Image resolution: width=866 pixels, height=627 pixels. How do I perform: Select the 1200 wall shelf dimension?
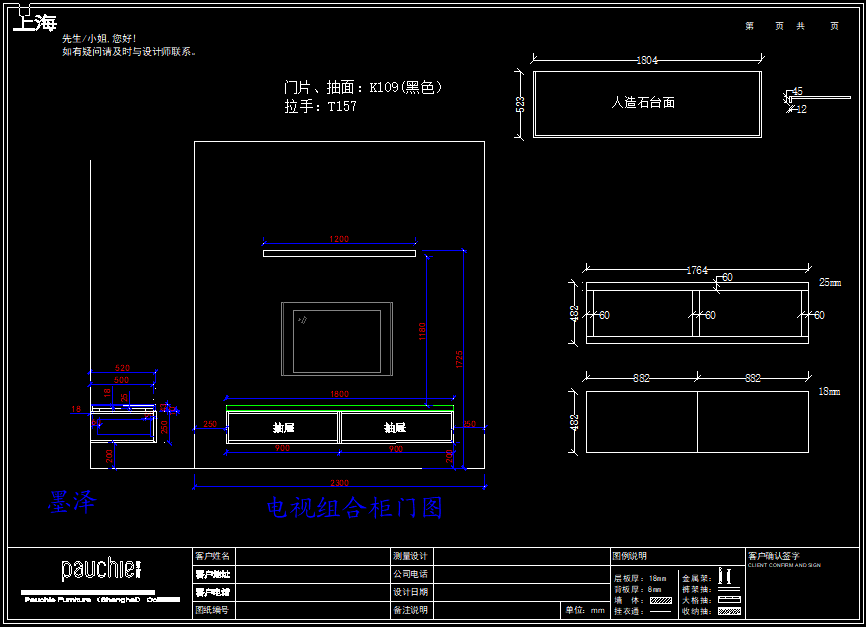click(x=339, y=239)
